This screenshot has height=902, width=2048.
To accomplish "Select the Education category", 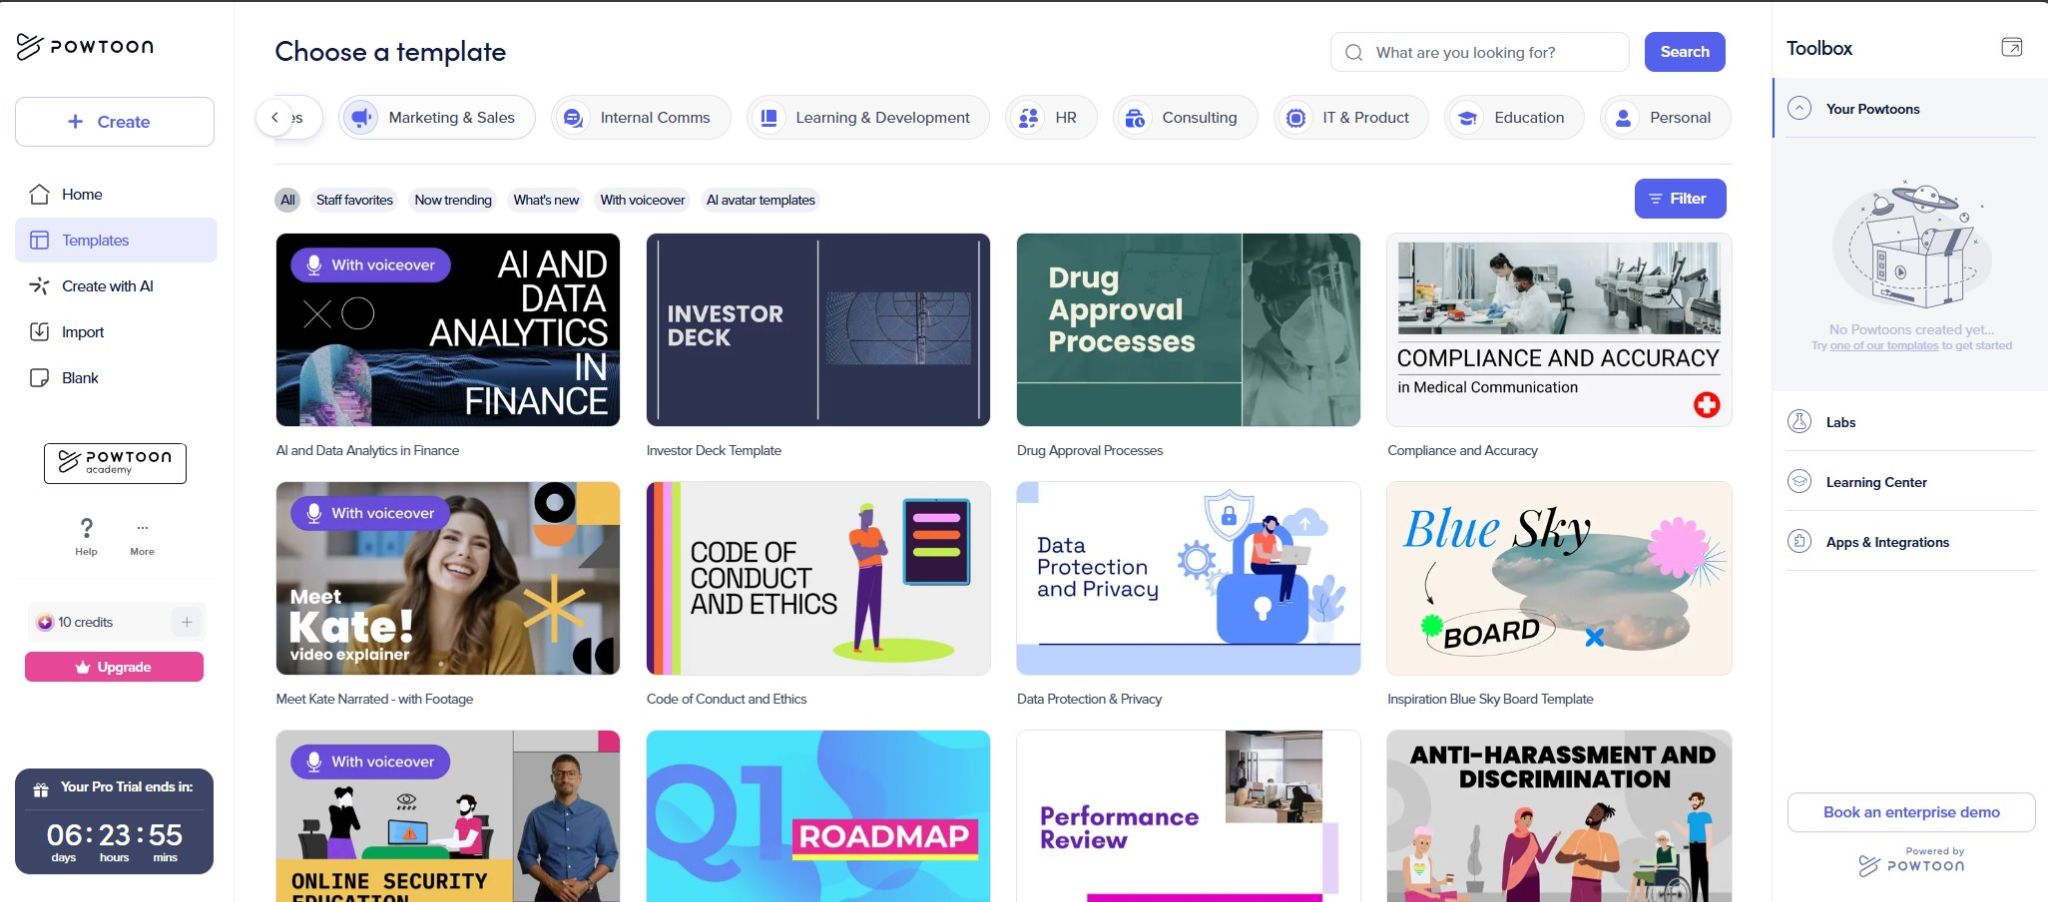I will click(1514, 118).
